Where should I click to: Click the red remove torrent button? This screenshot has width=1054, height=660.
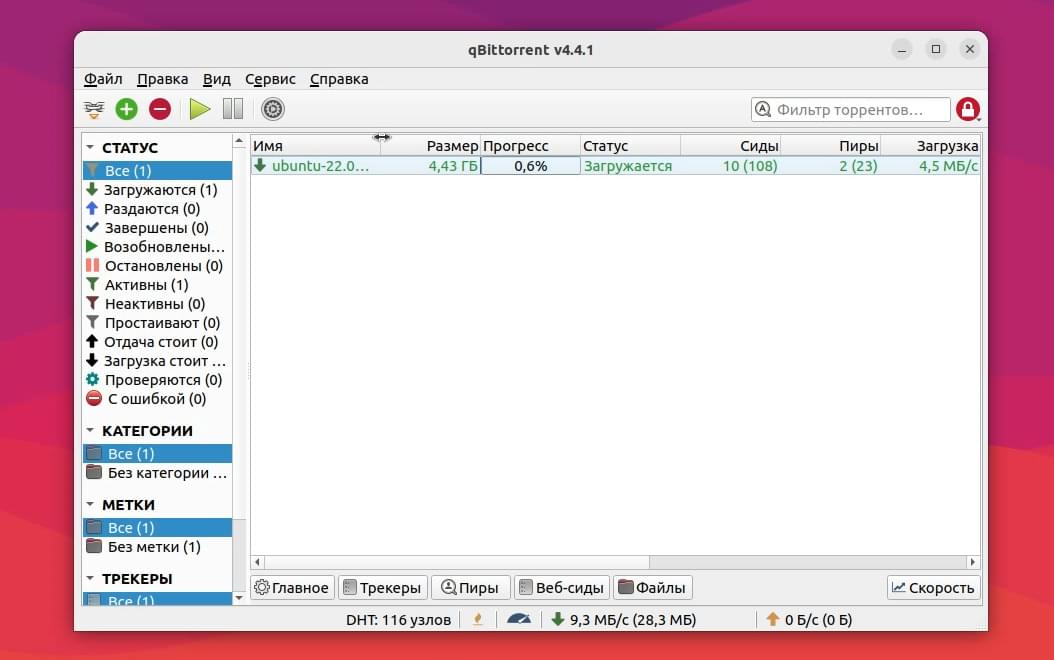[160, 109]
